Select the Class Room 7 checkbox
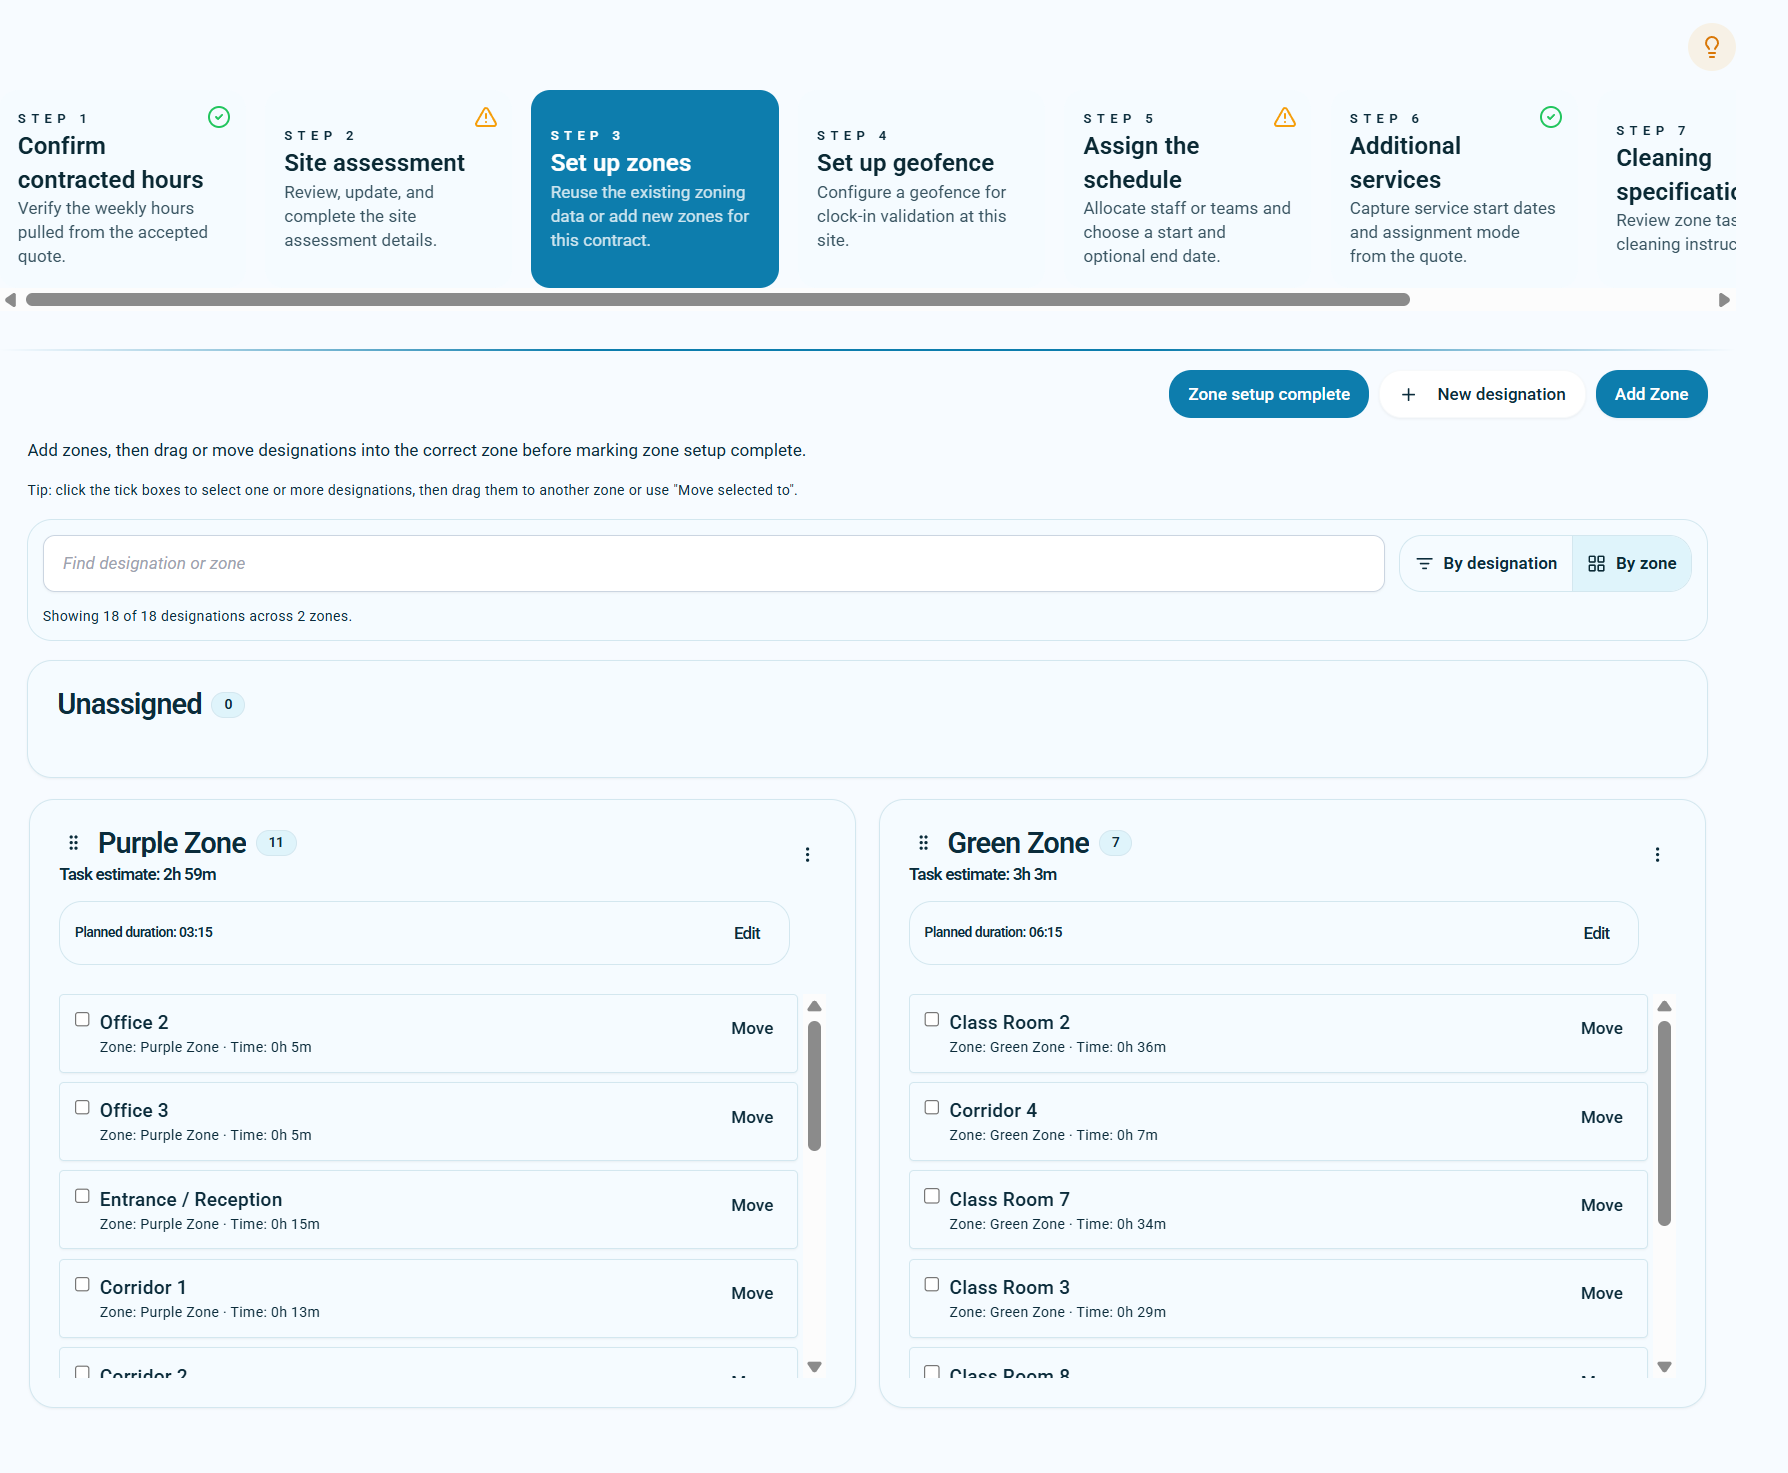The image size is (1788, 1473). [932, 1197]
